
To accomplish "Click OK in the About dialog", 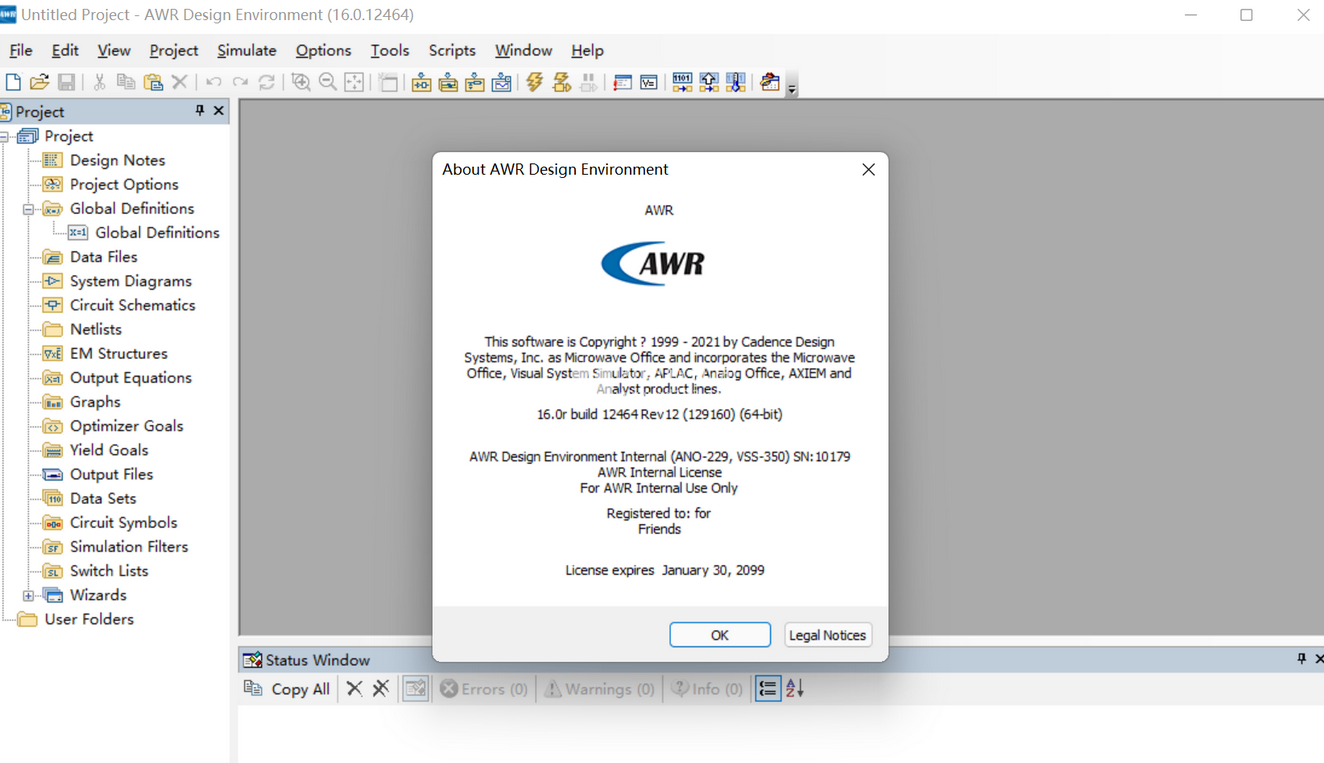I will click(720, 635).
